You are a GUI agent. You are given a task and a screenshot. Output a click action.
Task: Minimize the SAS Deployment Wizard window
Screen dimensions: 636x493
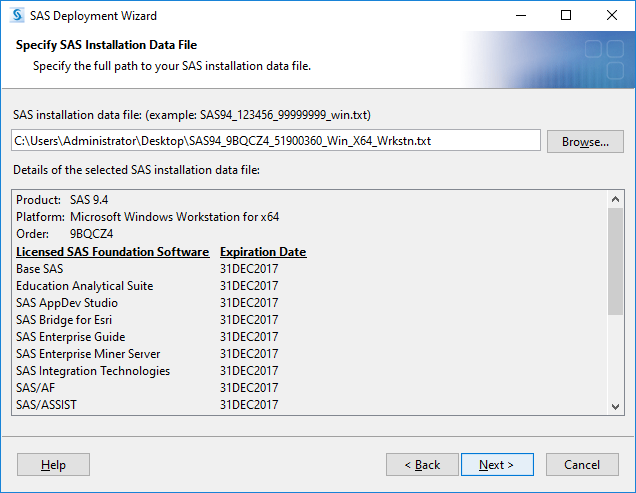pyautogui.click(x=521, y=15)
